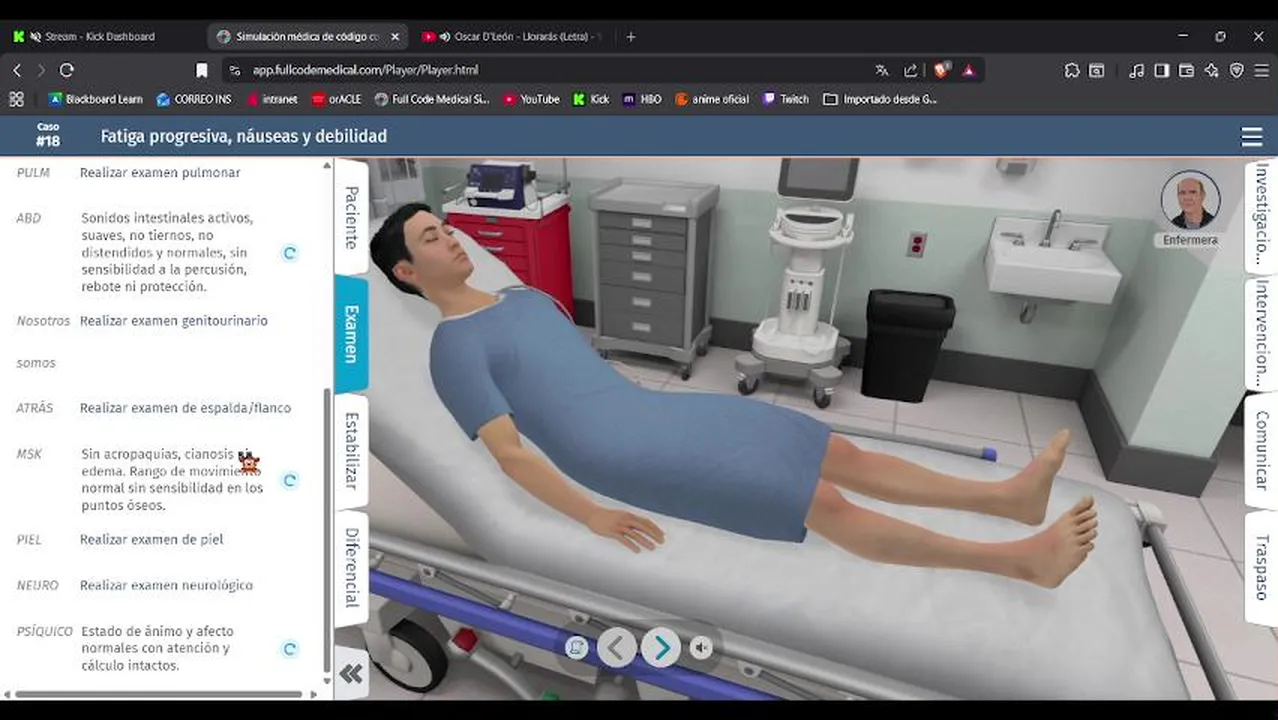Screen dimensions: 1278x720
Task: Refresh the MSK exam result
Action: [290, 480]
